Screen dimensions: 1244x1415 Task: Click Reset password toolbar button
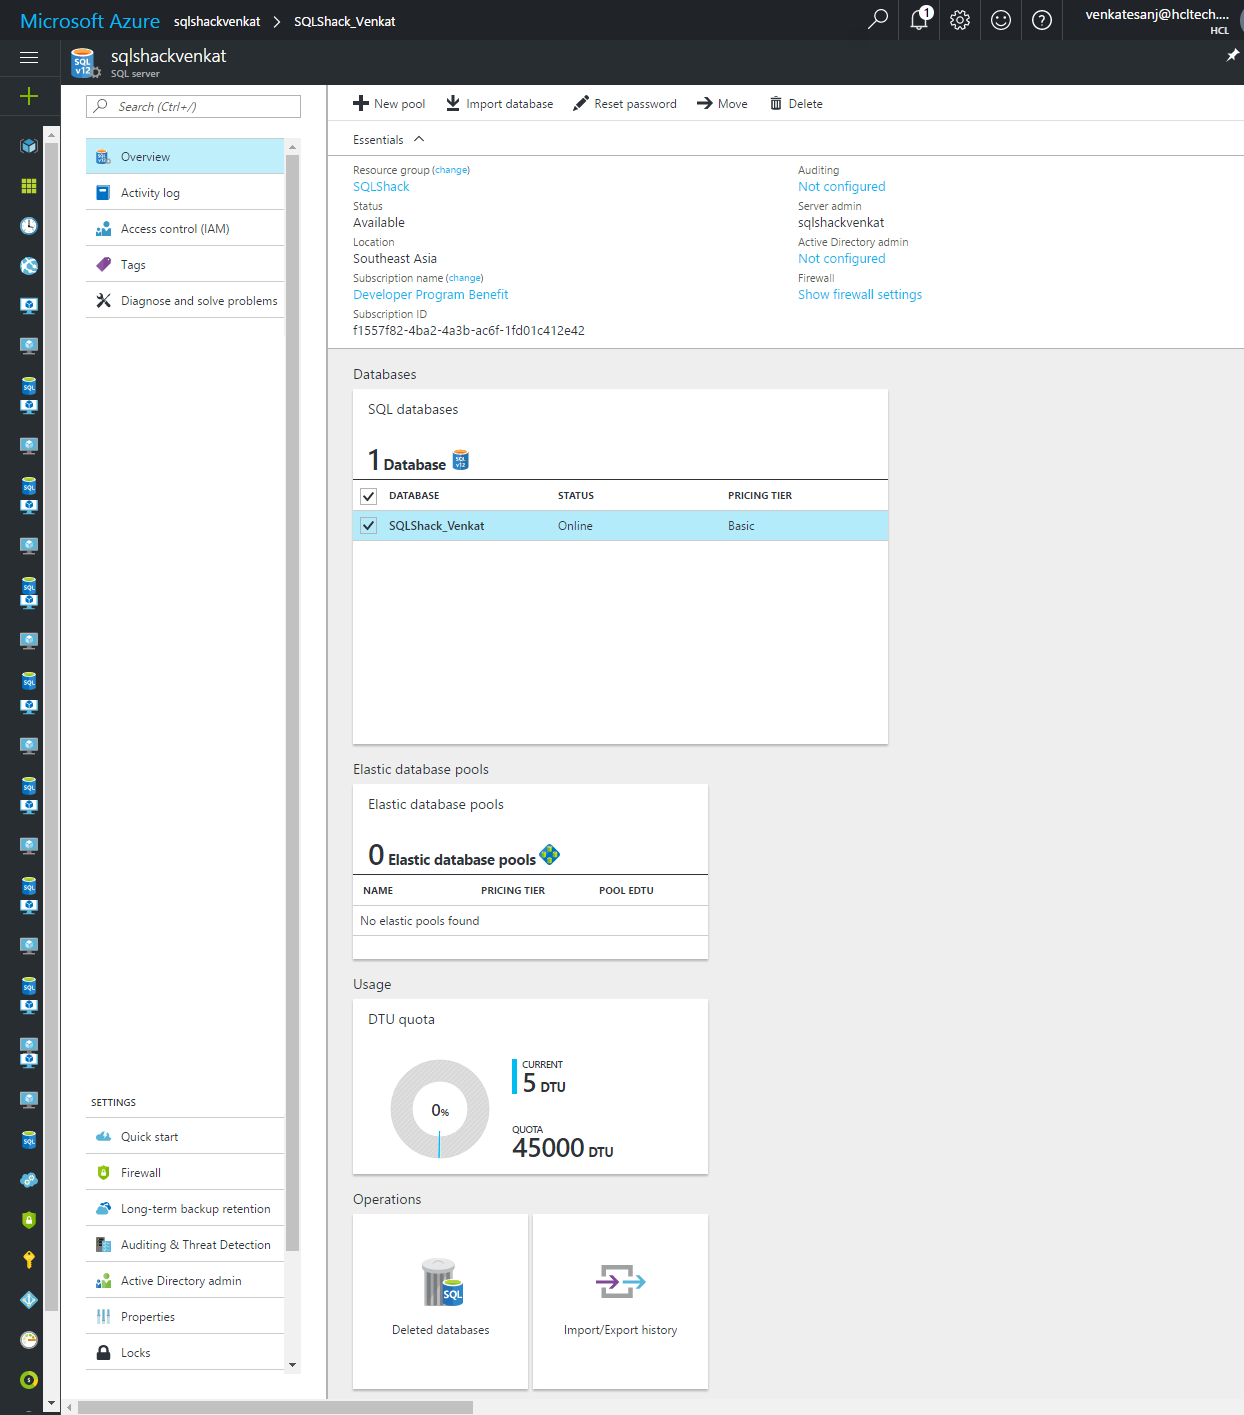625,104
